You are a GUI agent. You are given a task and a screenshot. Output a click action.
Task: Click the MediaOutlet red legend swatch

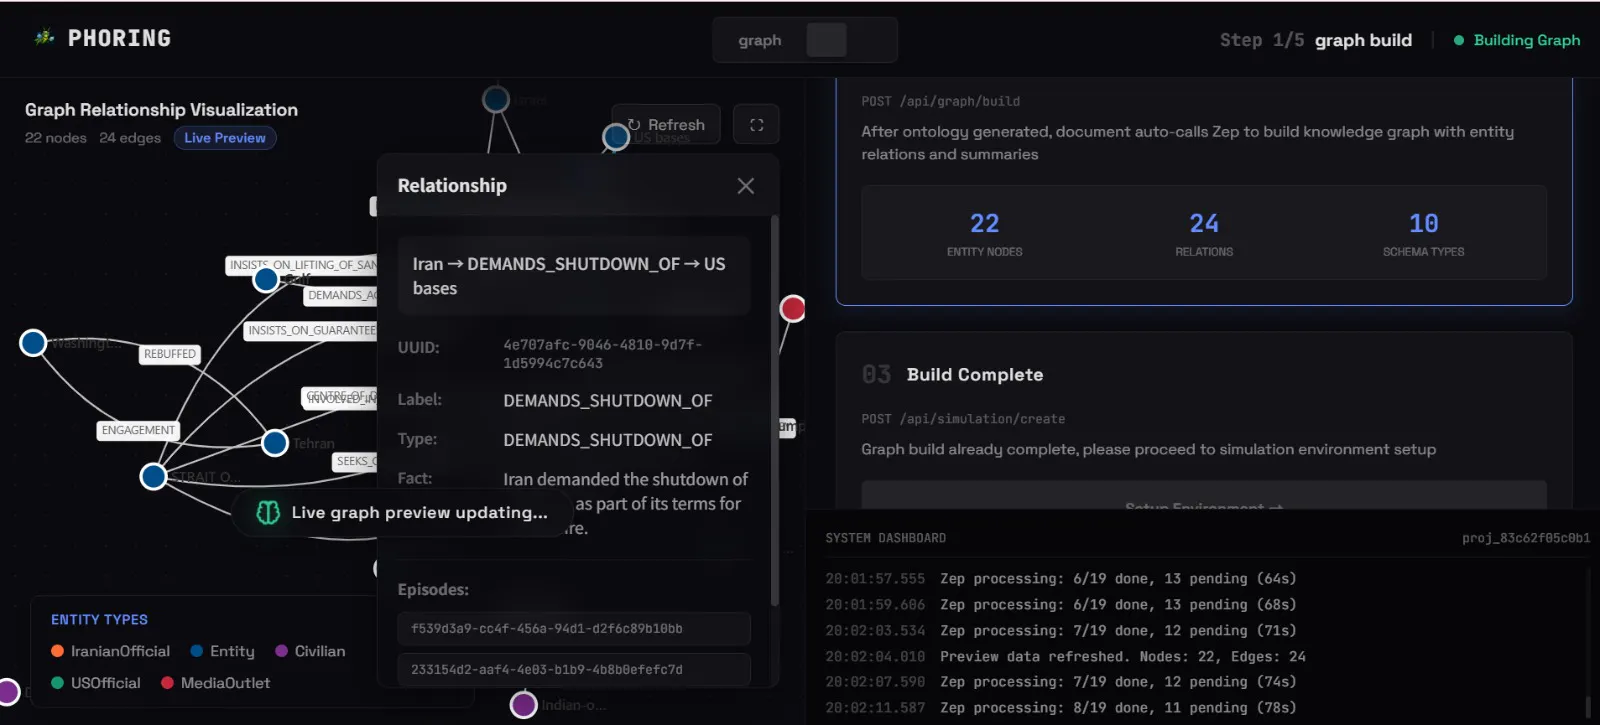pos(168,683)
